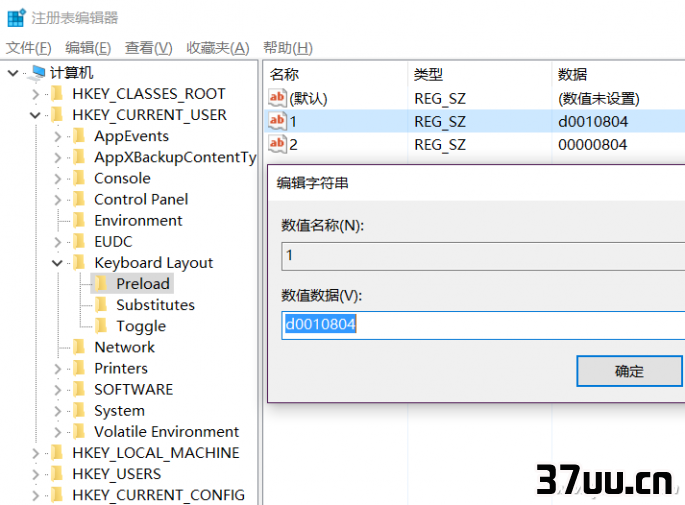Expand the AppEvents key arrow
The image size is (685, 505).
[x=57, y=136]
